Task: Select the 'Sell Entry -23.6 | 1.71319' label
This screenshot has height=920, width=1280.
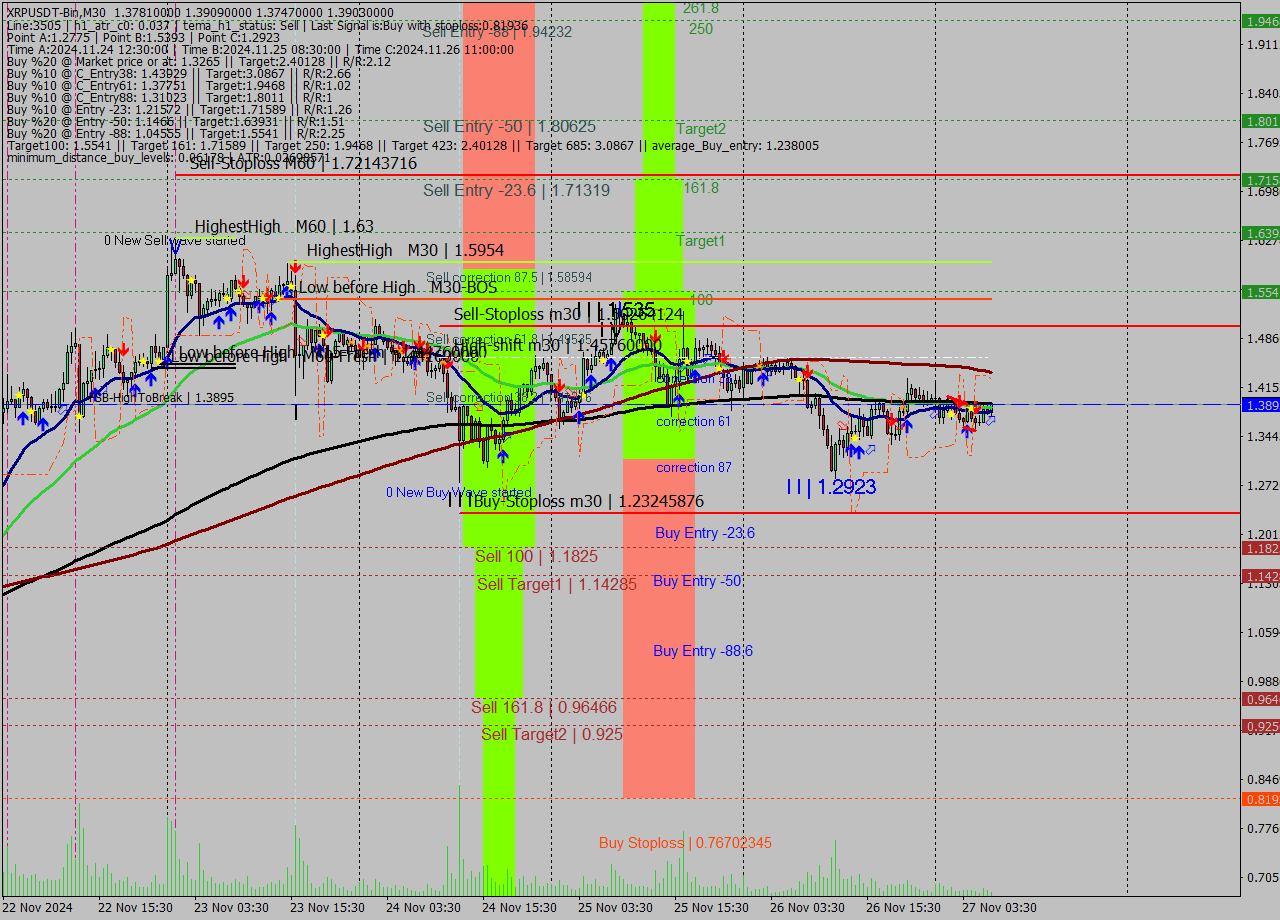Action: click(x=516, y=190)
